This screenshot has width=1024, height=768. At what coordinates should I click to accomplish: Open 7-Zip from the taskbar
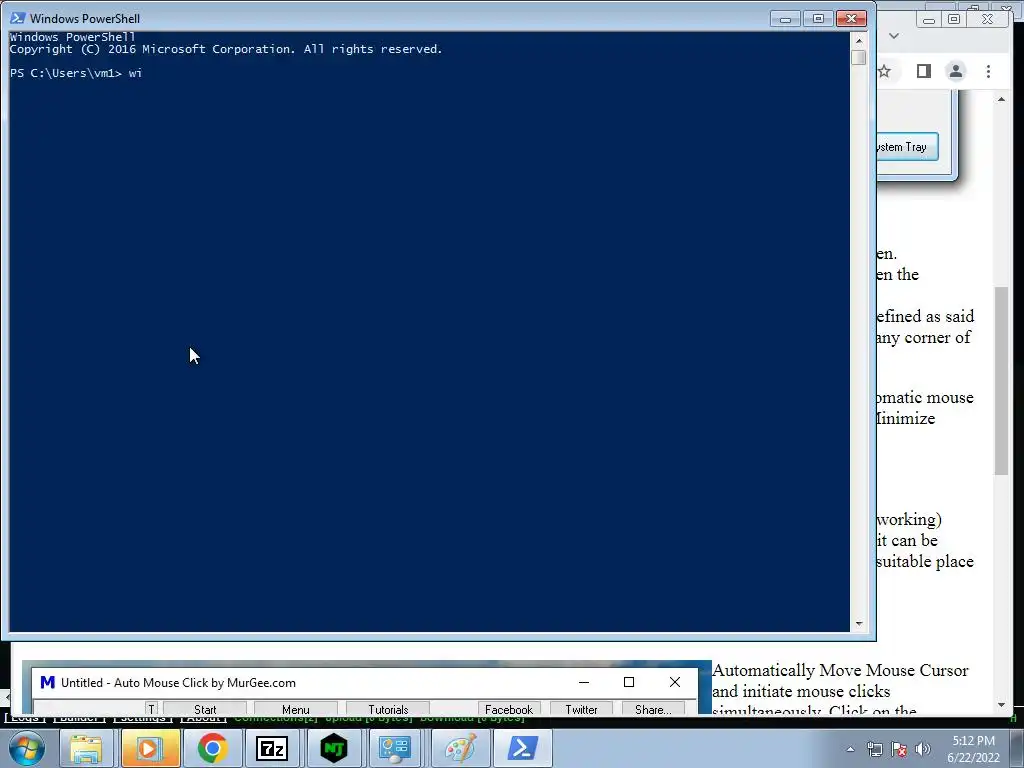coord(272,748)
